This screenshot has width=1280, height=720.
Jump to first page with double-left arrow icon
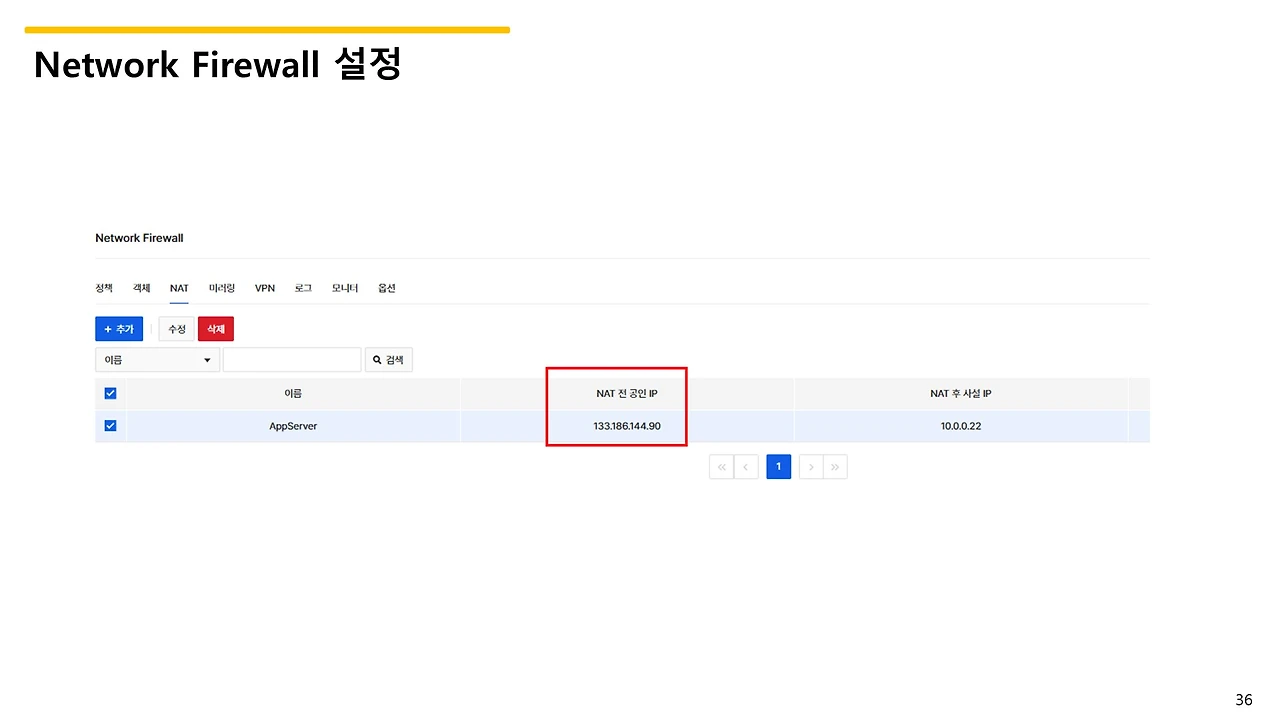pos(721,466)
